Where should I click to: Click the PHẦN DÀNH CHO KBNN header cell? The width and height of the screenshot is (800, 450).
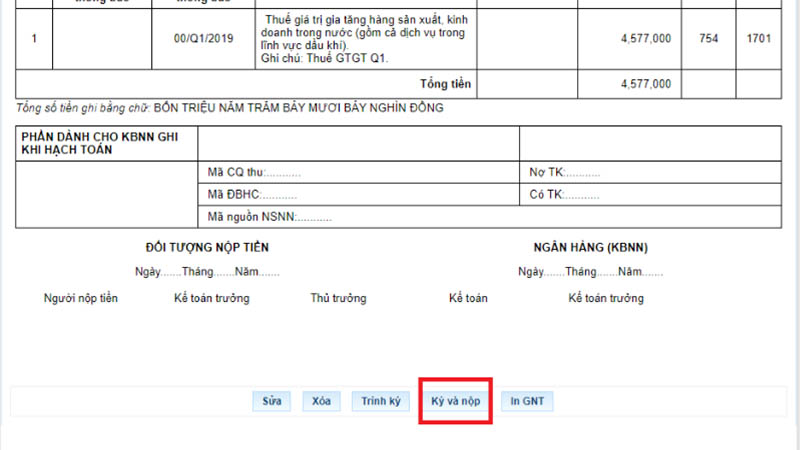tap(100, 143)
